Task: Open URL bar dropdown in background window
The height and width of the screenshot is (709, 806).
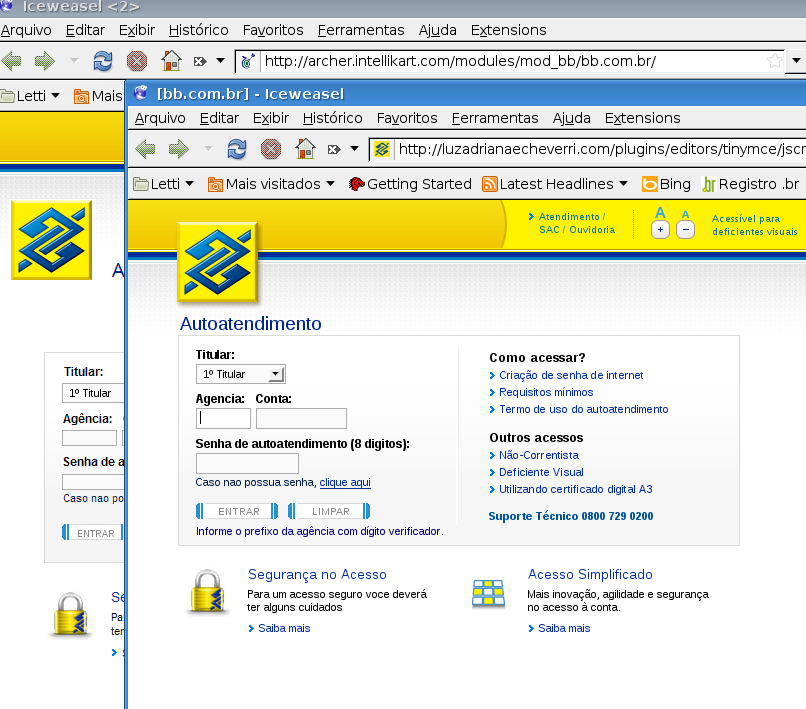Action: pos(796,61)
